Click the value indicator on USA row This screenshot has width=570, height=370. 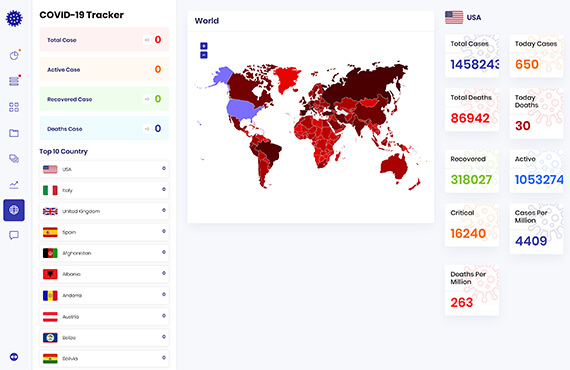tap(164, 168)
